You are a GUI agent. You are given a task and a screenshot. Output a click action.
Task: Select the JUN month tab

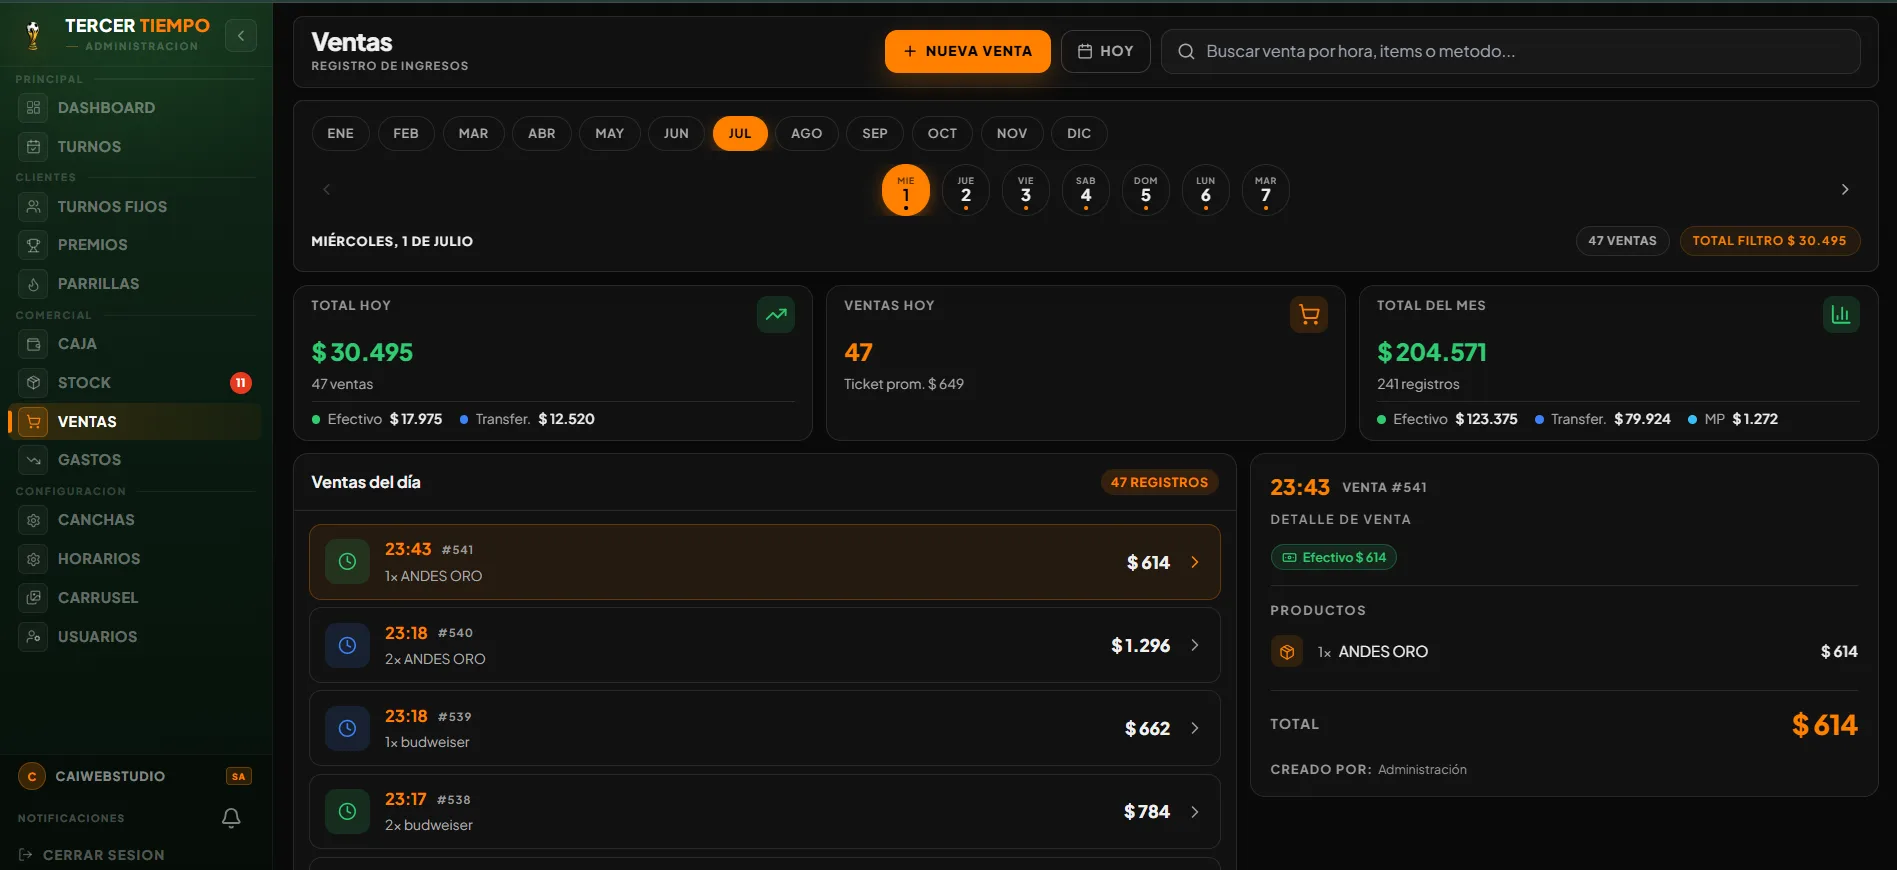click(676, 133)
